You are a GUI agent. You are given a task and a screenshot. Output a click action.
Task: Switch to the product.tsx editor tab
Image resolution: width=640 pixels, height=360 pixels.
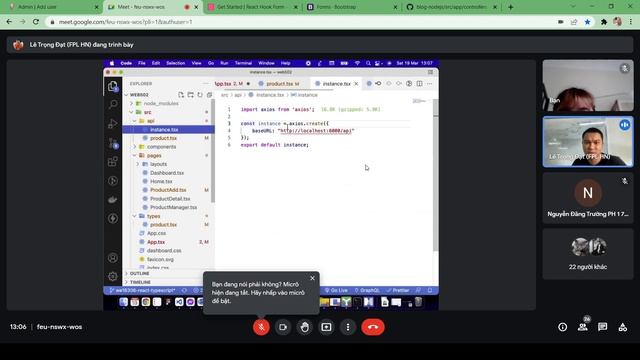282,84
